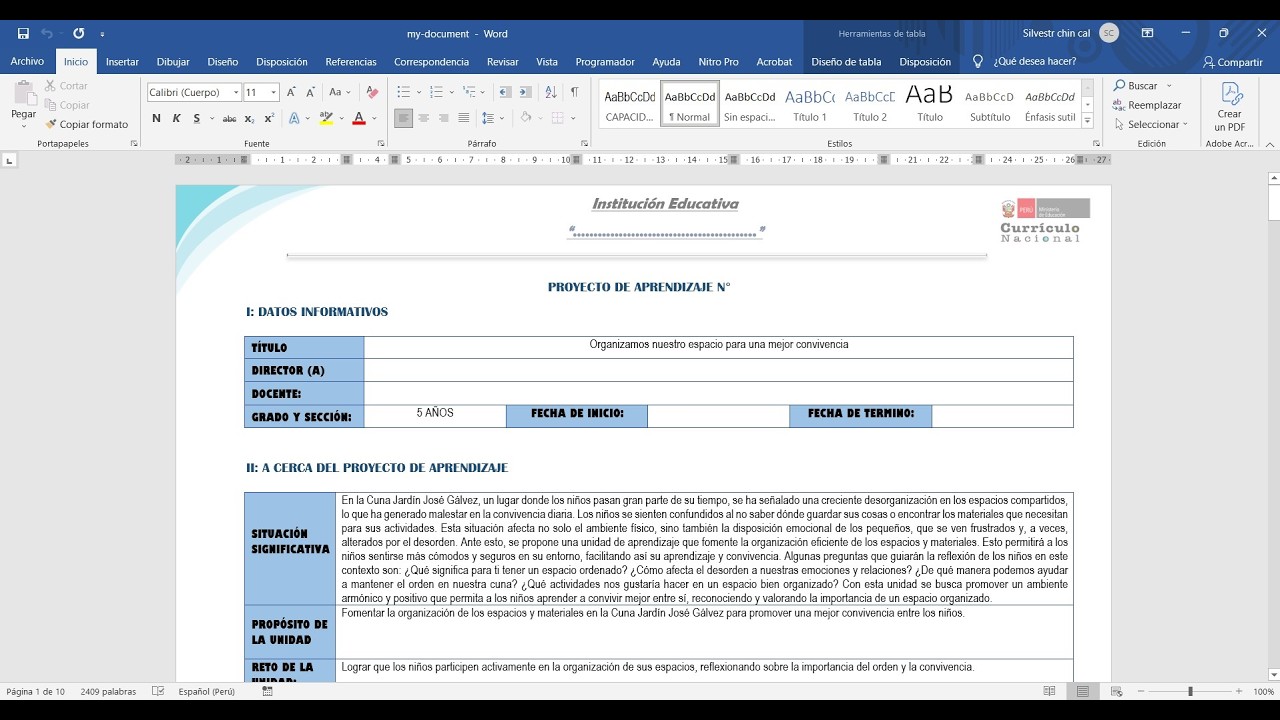Clear all formatting with the eraser icon
The image size is (1280, 720).
[x=372, y=92]
